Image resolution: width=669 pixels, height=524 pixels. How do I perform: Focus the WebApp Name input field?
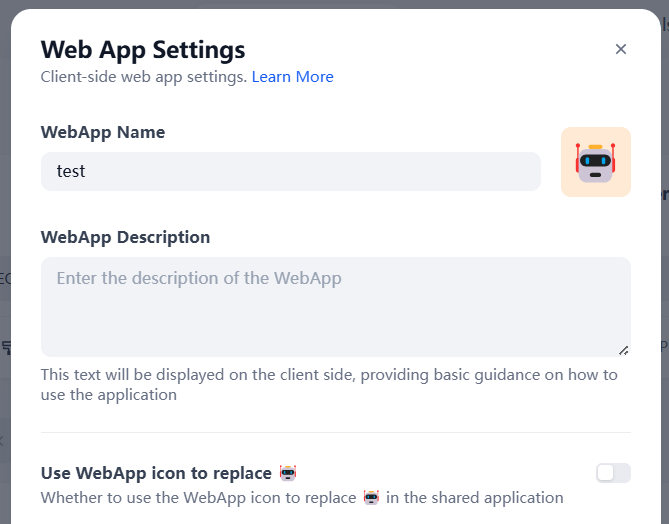pos(290,171)
